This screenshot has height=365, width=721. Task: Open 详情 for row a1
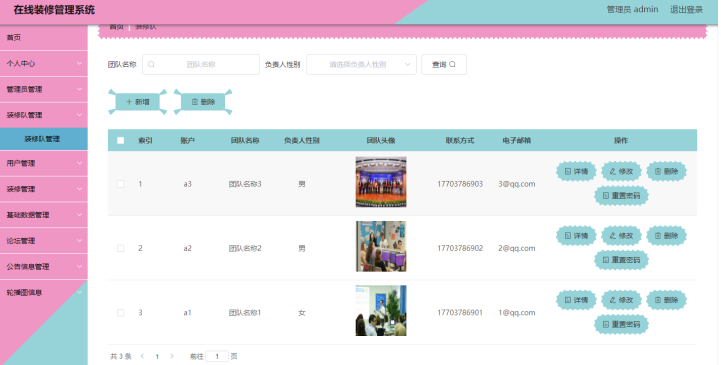pyautogui.click(x=576, y=300)
